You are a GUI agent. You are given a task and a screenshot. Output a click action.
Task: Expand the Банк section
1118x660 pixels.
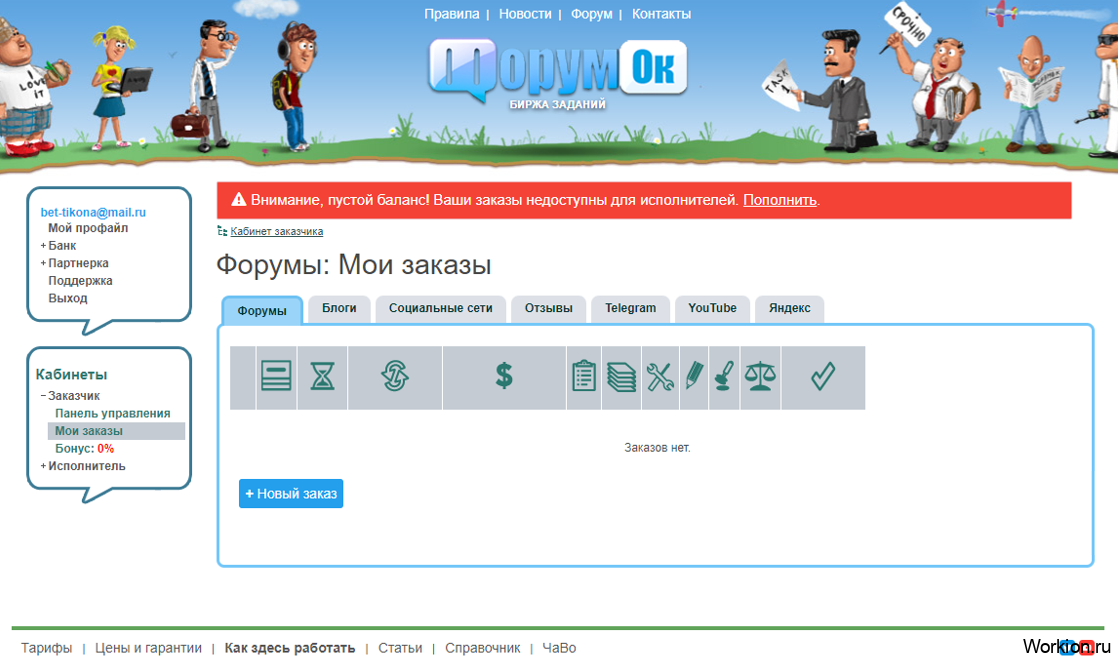(x=61, y=245)
